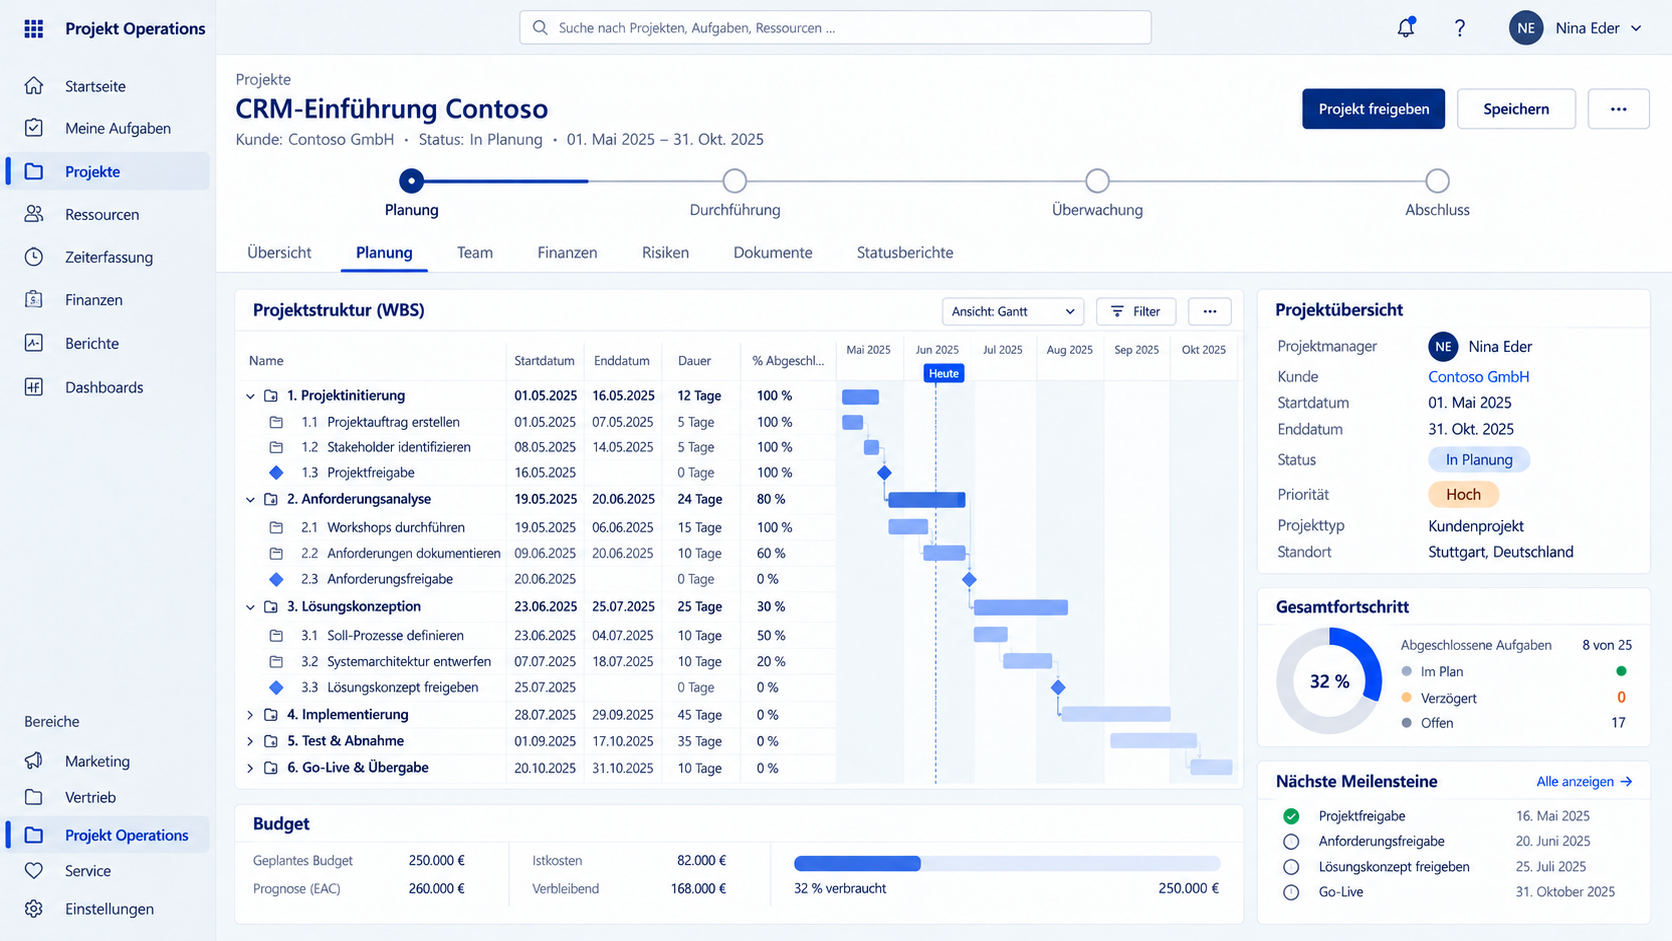
Task: Click the Projekt freigeben button
Action: [1374, 109]
